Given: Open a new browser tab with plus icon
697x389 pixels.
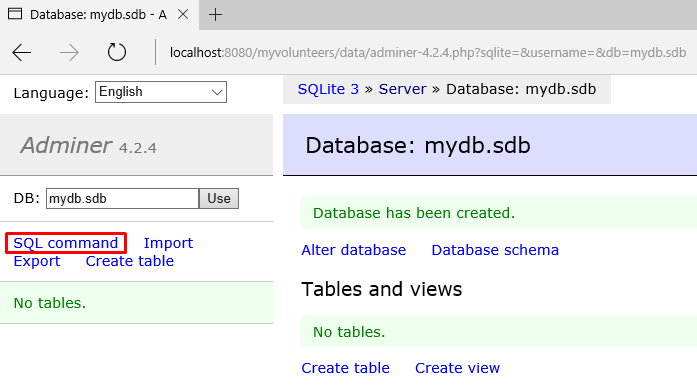Looking at the screenshot, I should [x=216, y=15].
